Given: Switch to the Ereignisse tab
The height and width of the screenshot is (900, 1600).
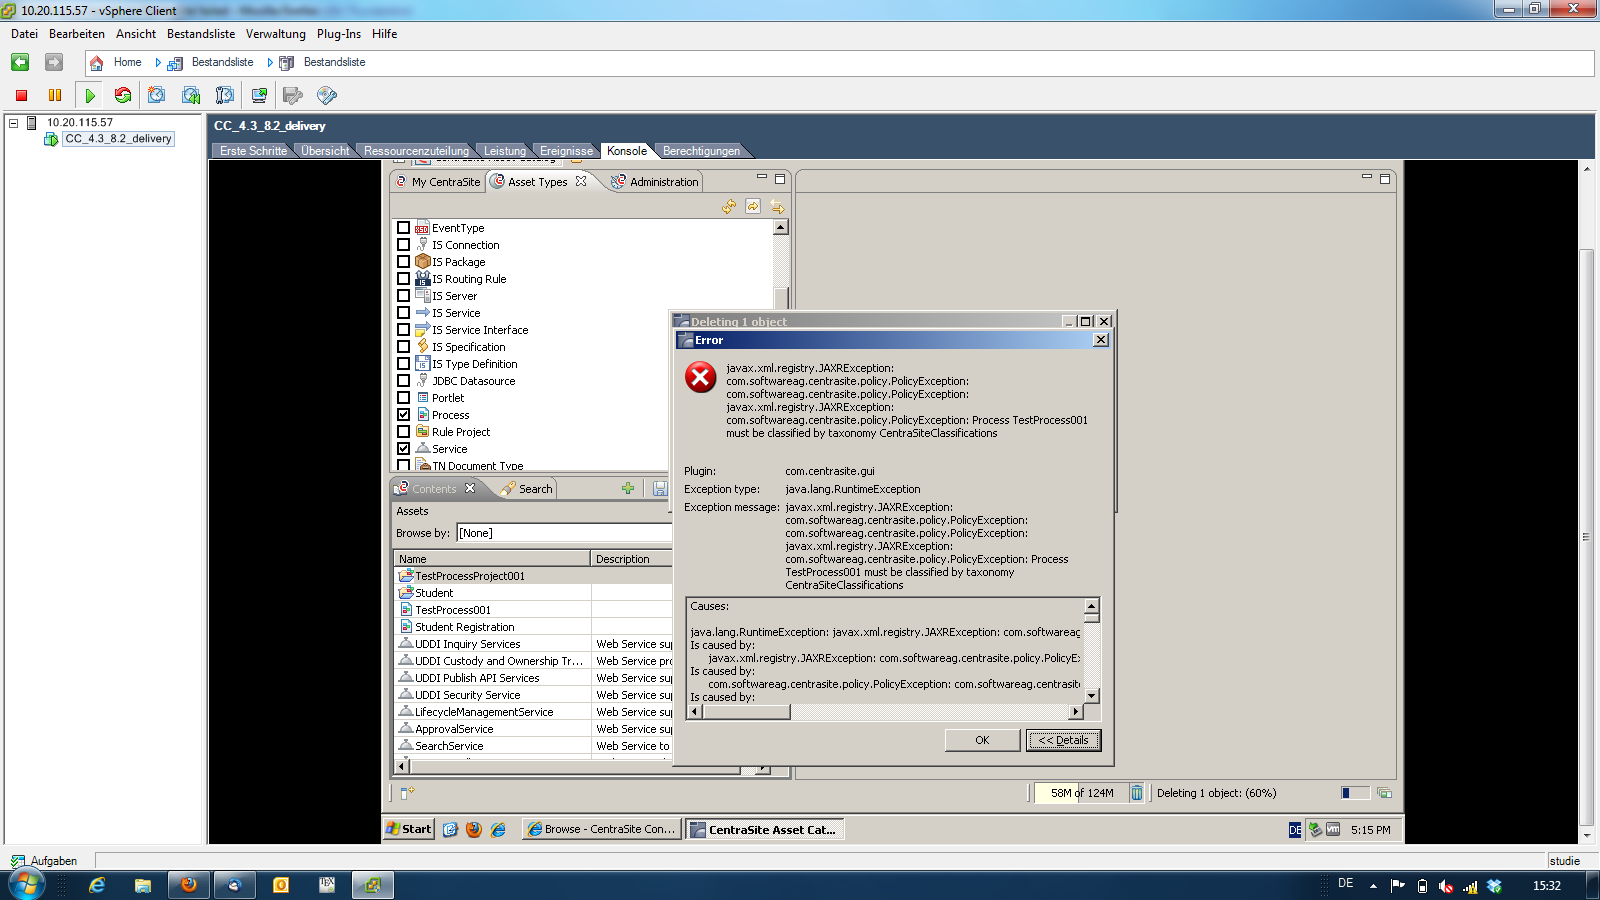Looking at the screenshot, I should click(566, 151).
